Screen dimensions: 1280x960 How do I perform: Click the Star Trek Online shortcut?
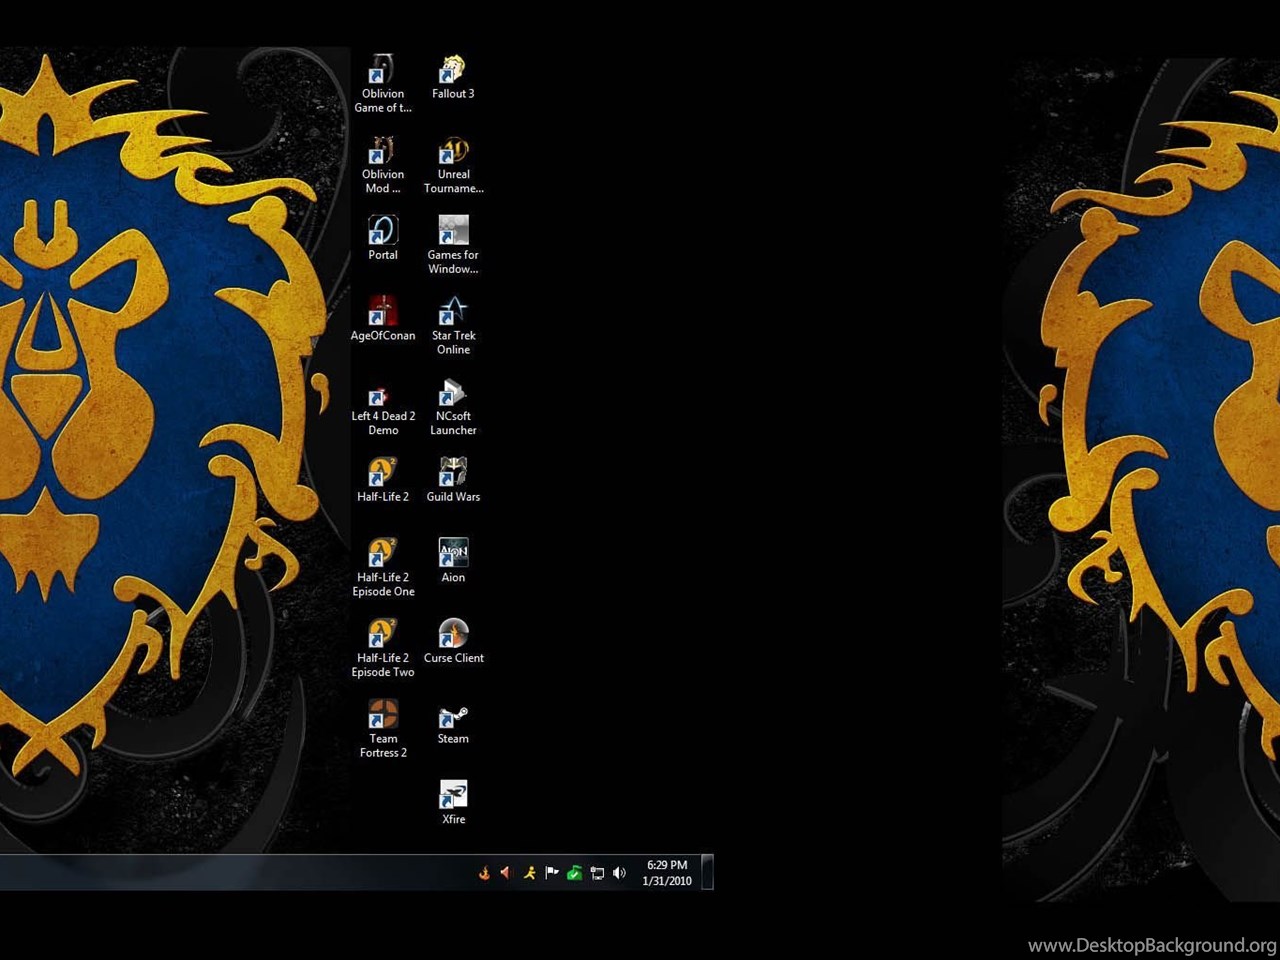453,326
